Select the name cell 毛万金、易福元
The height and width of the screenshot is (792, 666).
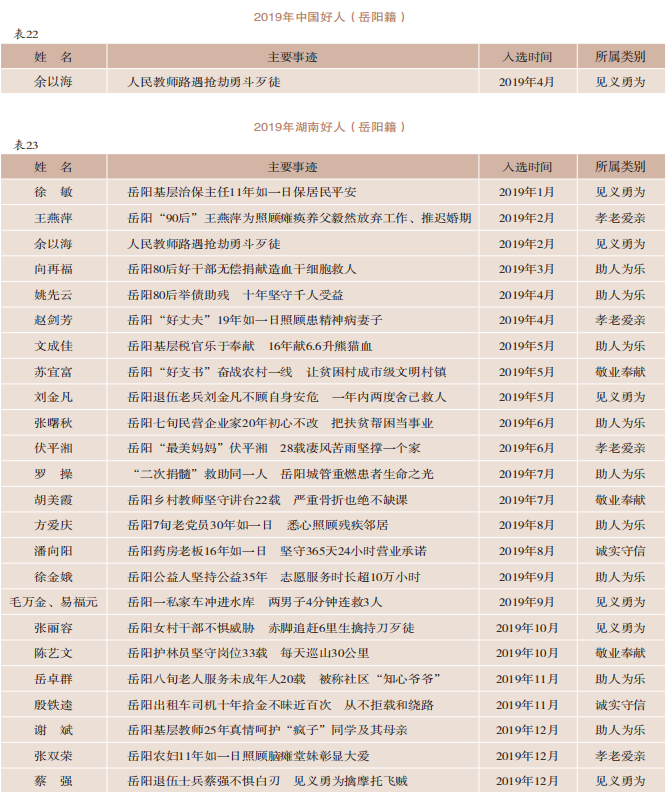[53, 602]
